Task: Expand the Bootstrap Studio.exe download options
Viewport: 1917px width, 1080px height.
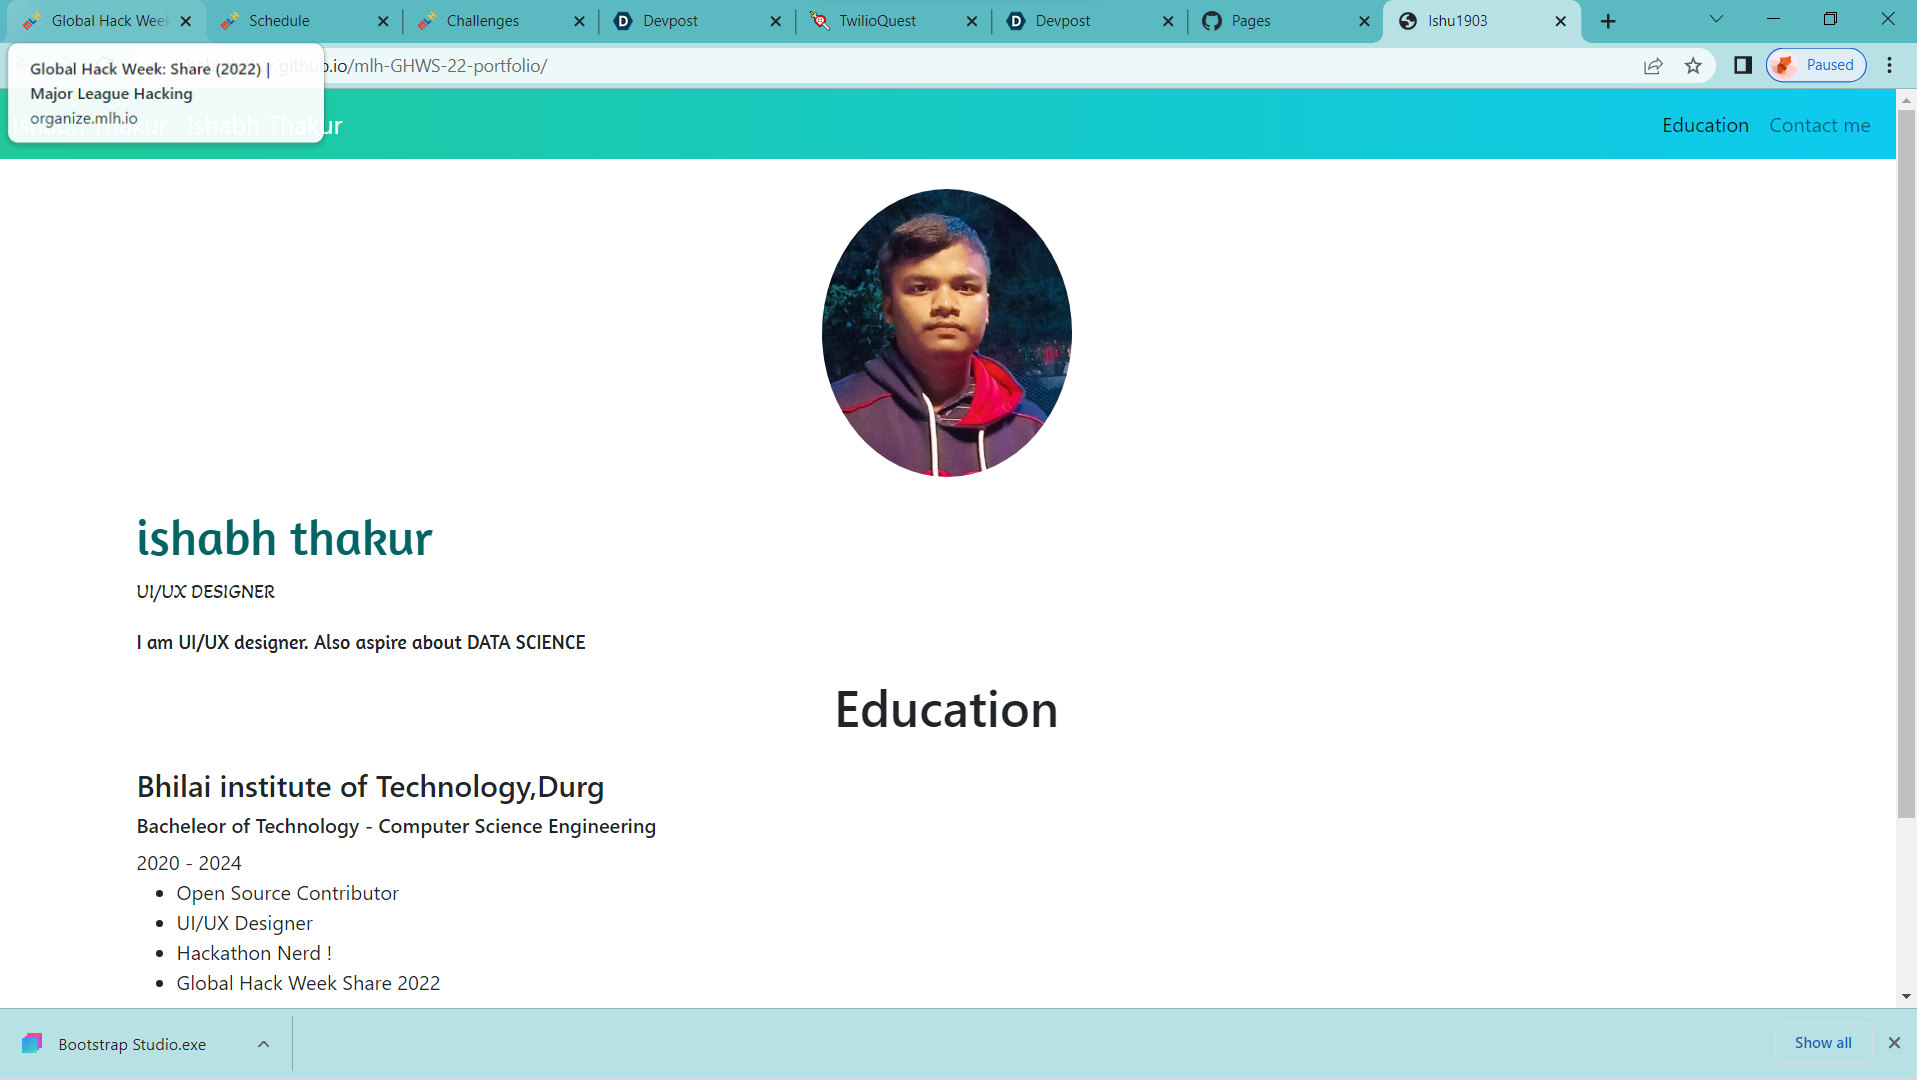Action: coord(264,1044)
